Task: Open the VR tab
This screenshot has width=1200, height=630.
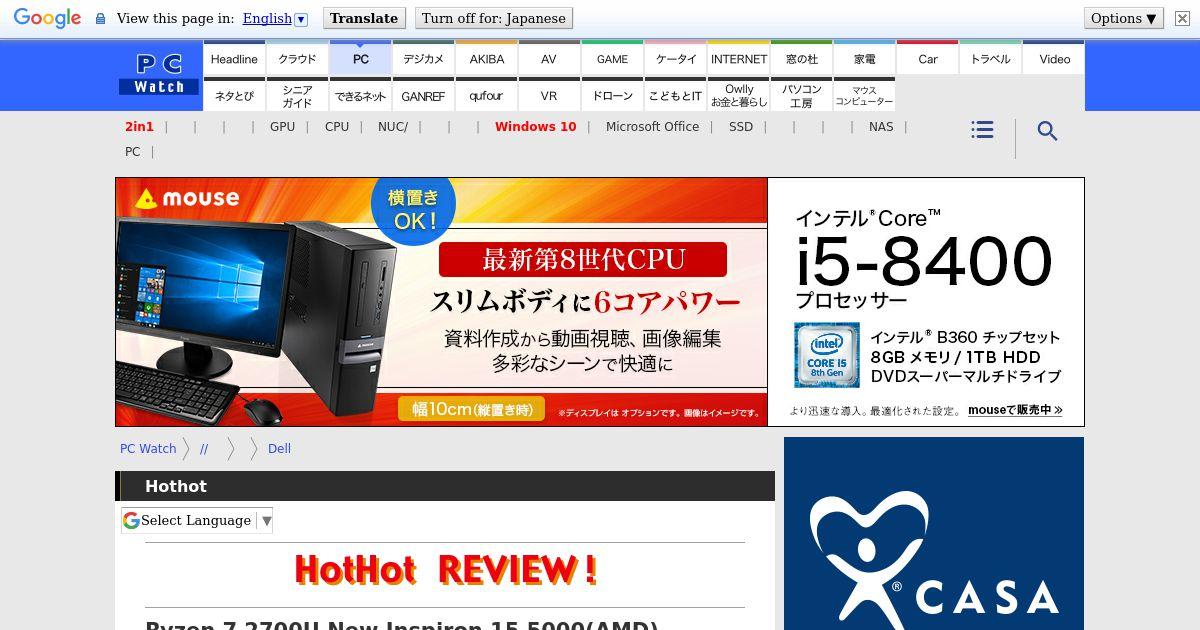Action: 549,95
